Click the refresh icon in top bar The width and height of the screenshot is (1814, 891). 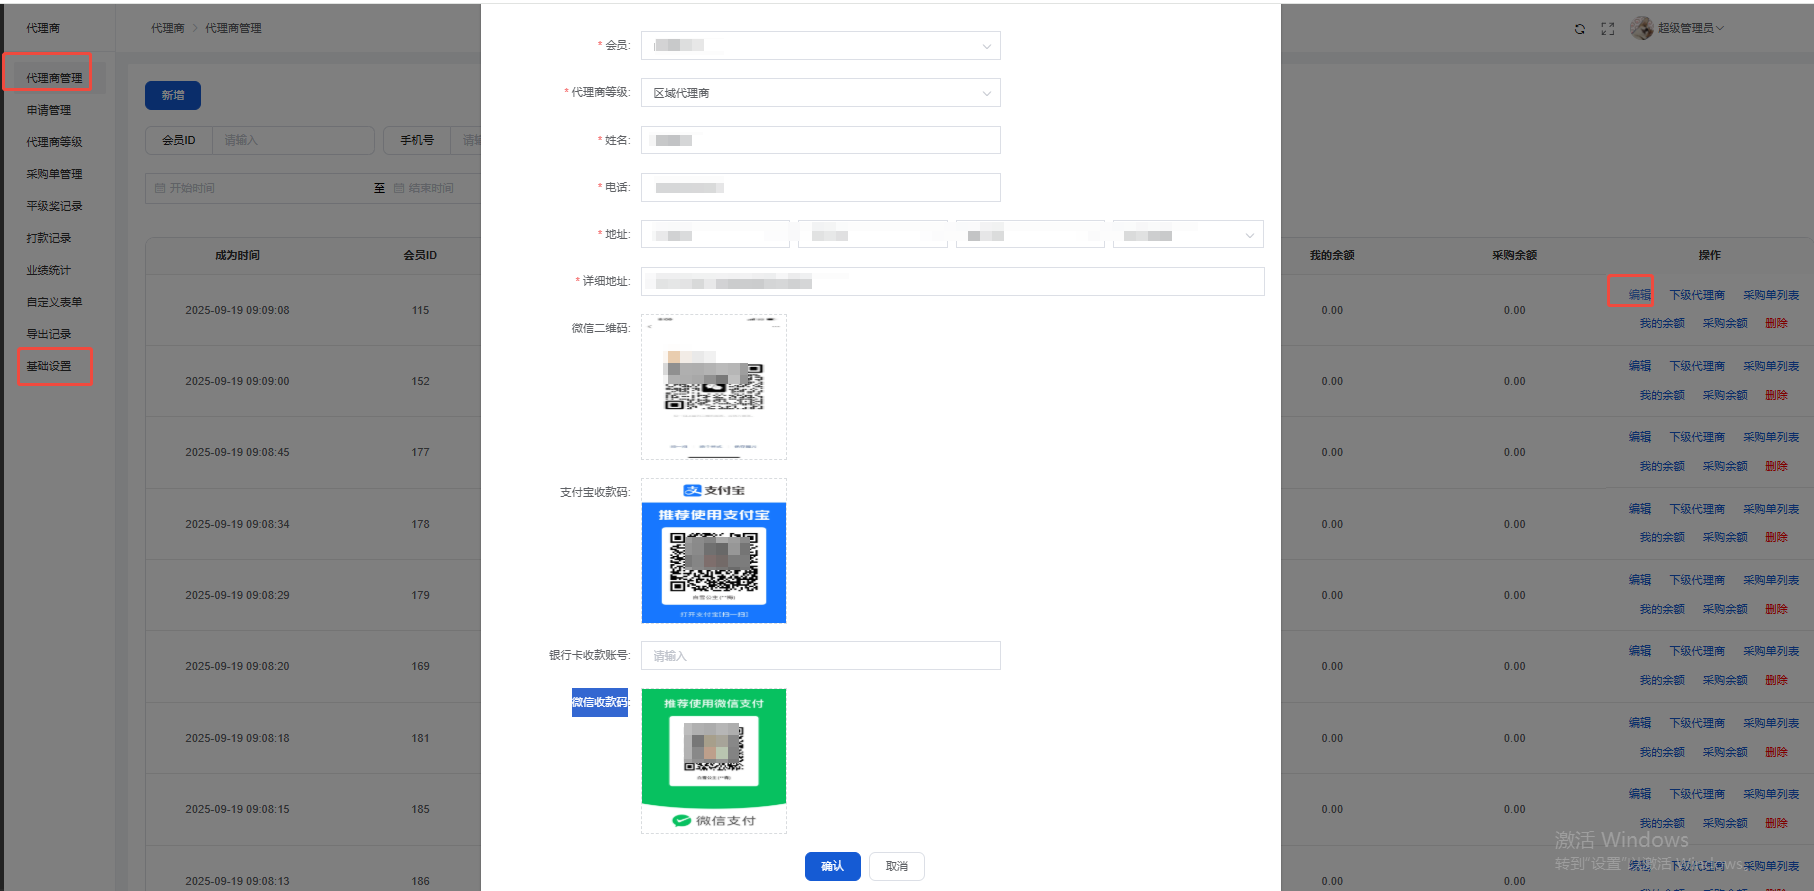1579,29
